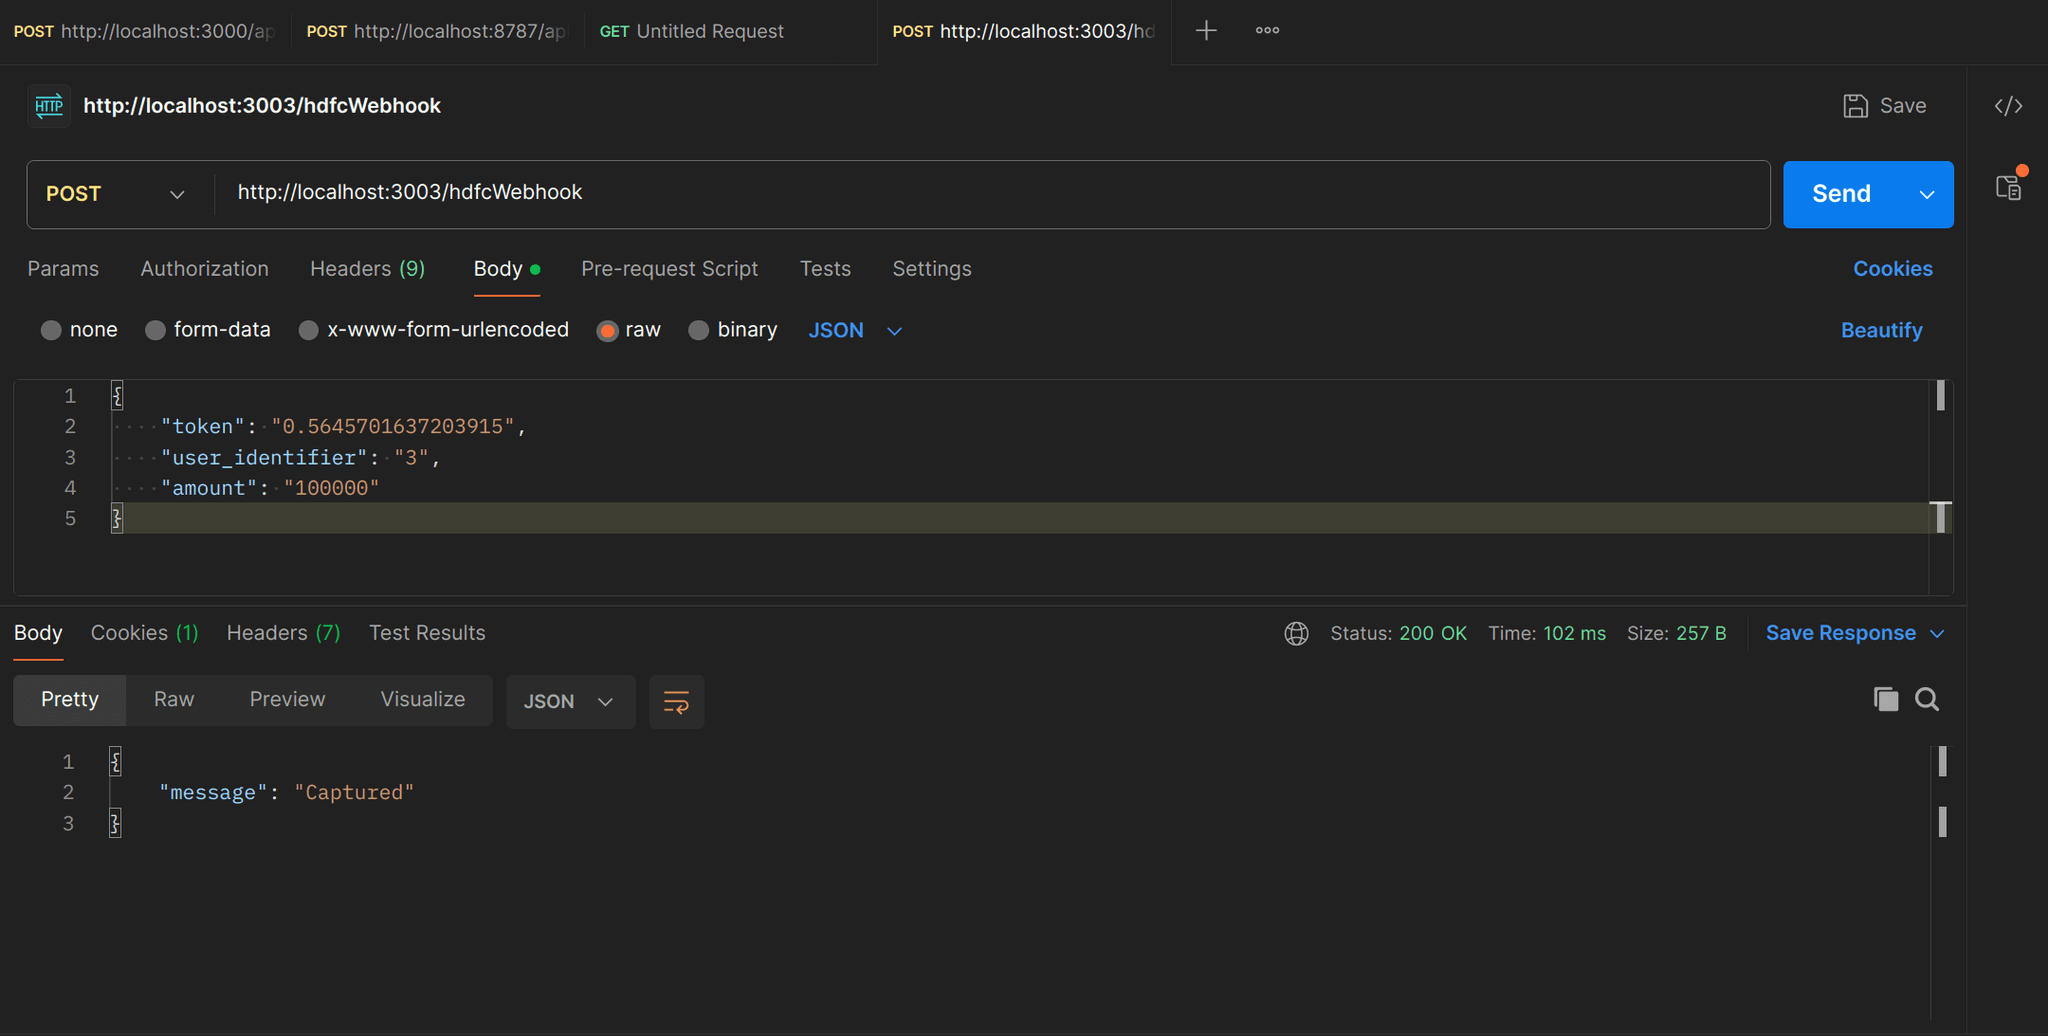Open the Tests tab
Image resolution: width=2048 pixels, height=1036 pixels.
(x=825, y=269)
